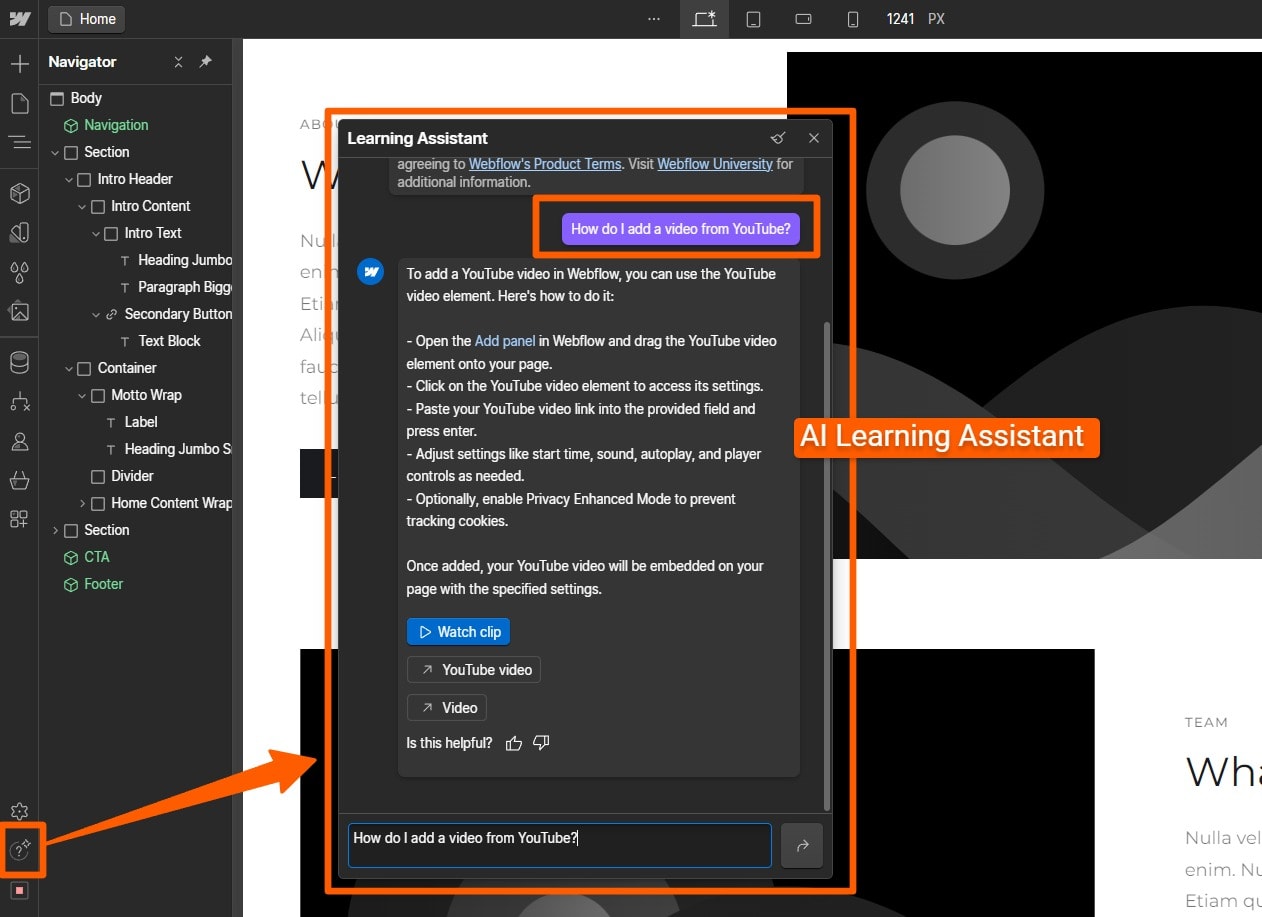Open the Add elements panel (plus icon)
1262x917 pixels.
[x=19, y=65]
